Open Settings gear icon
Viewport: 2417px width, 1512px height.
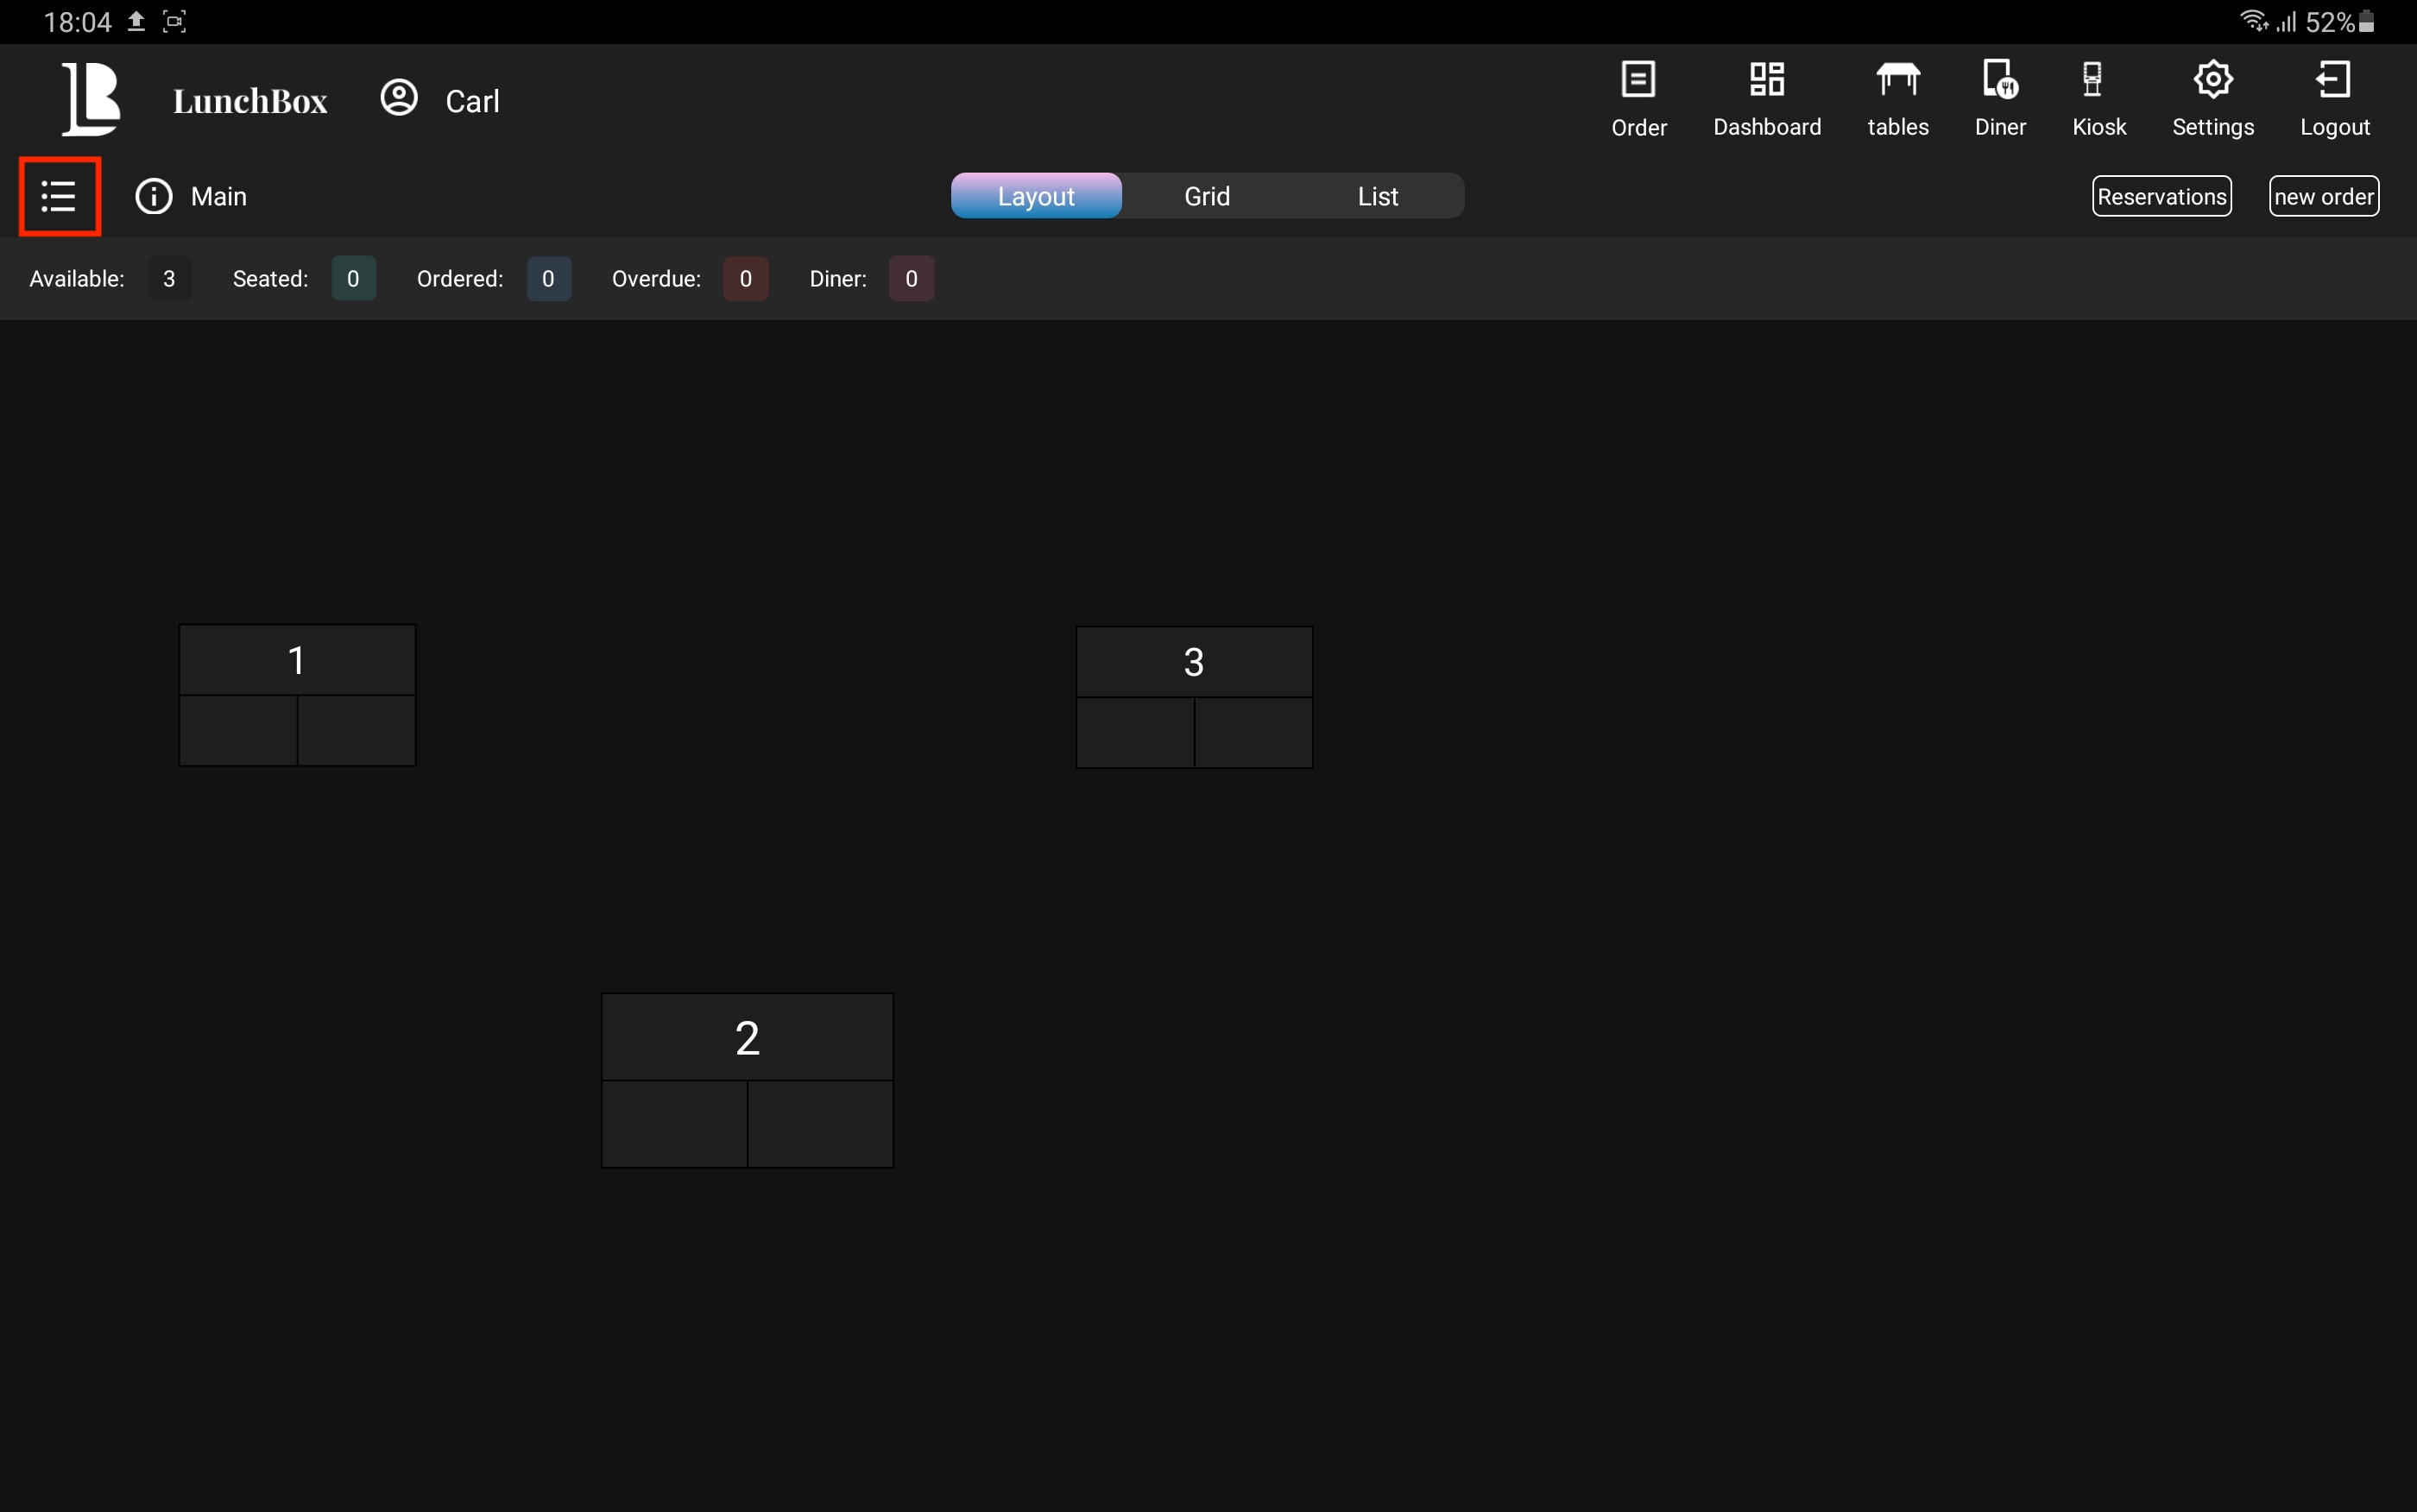pyautogui.click(x=2213, y=80)
